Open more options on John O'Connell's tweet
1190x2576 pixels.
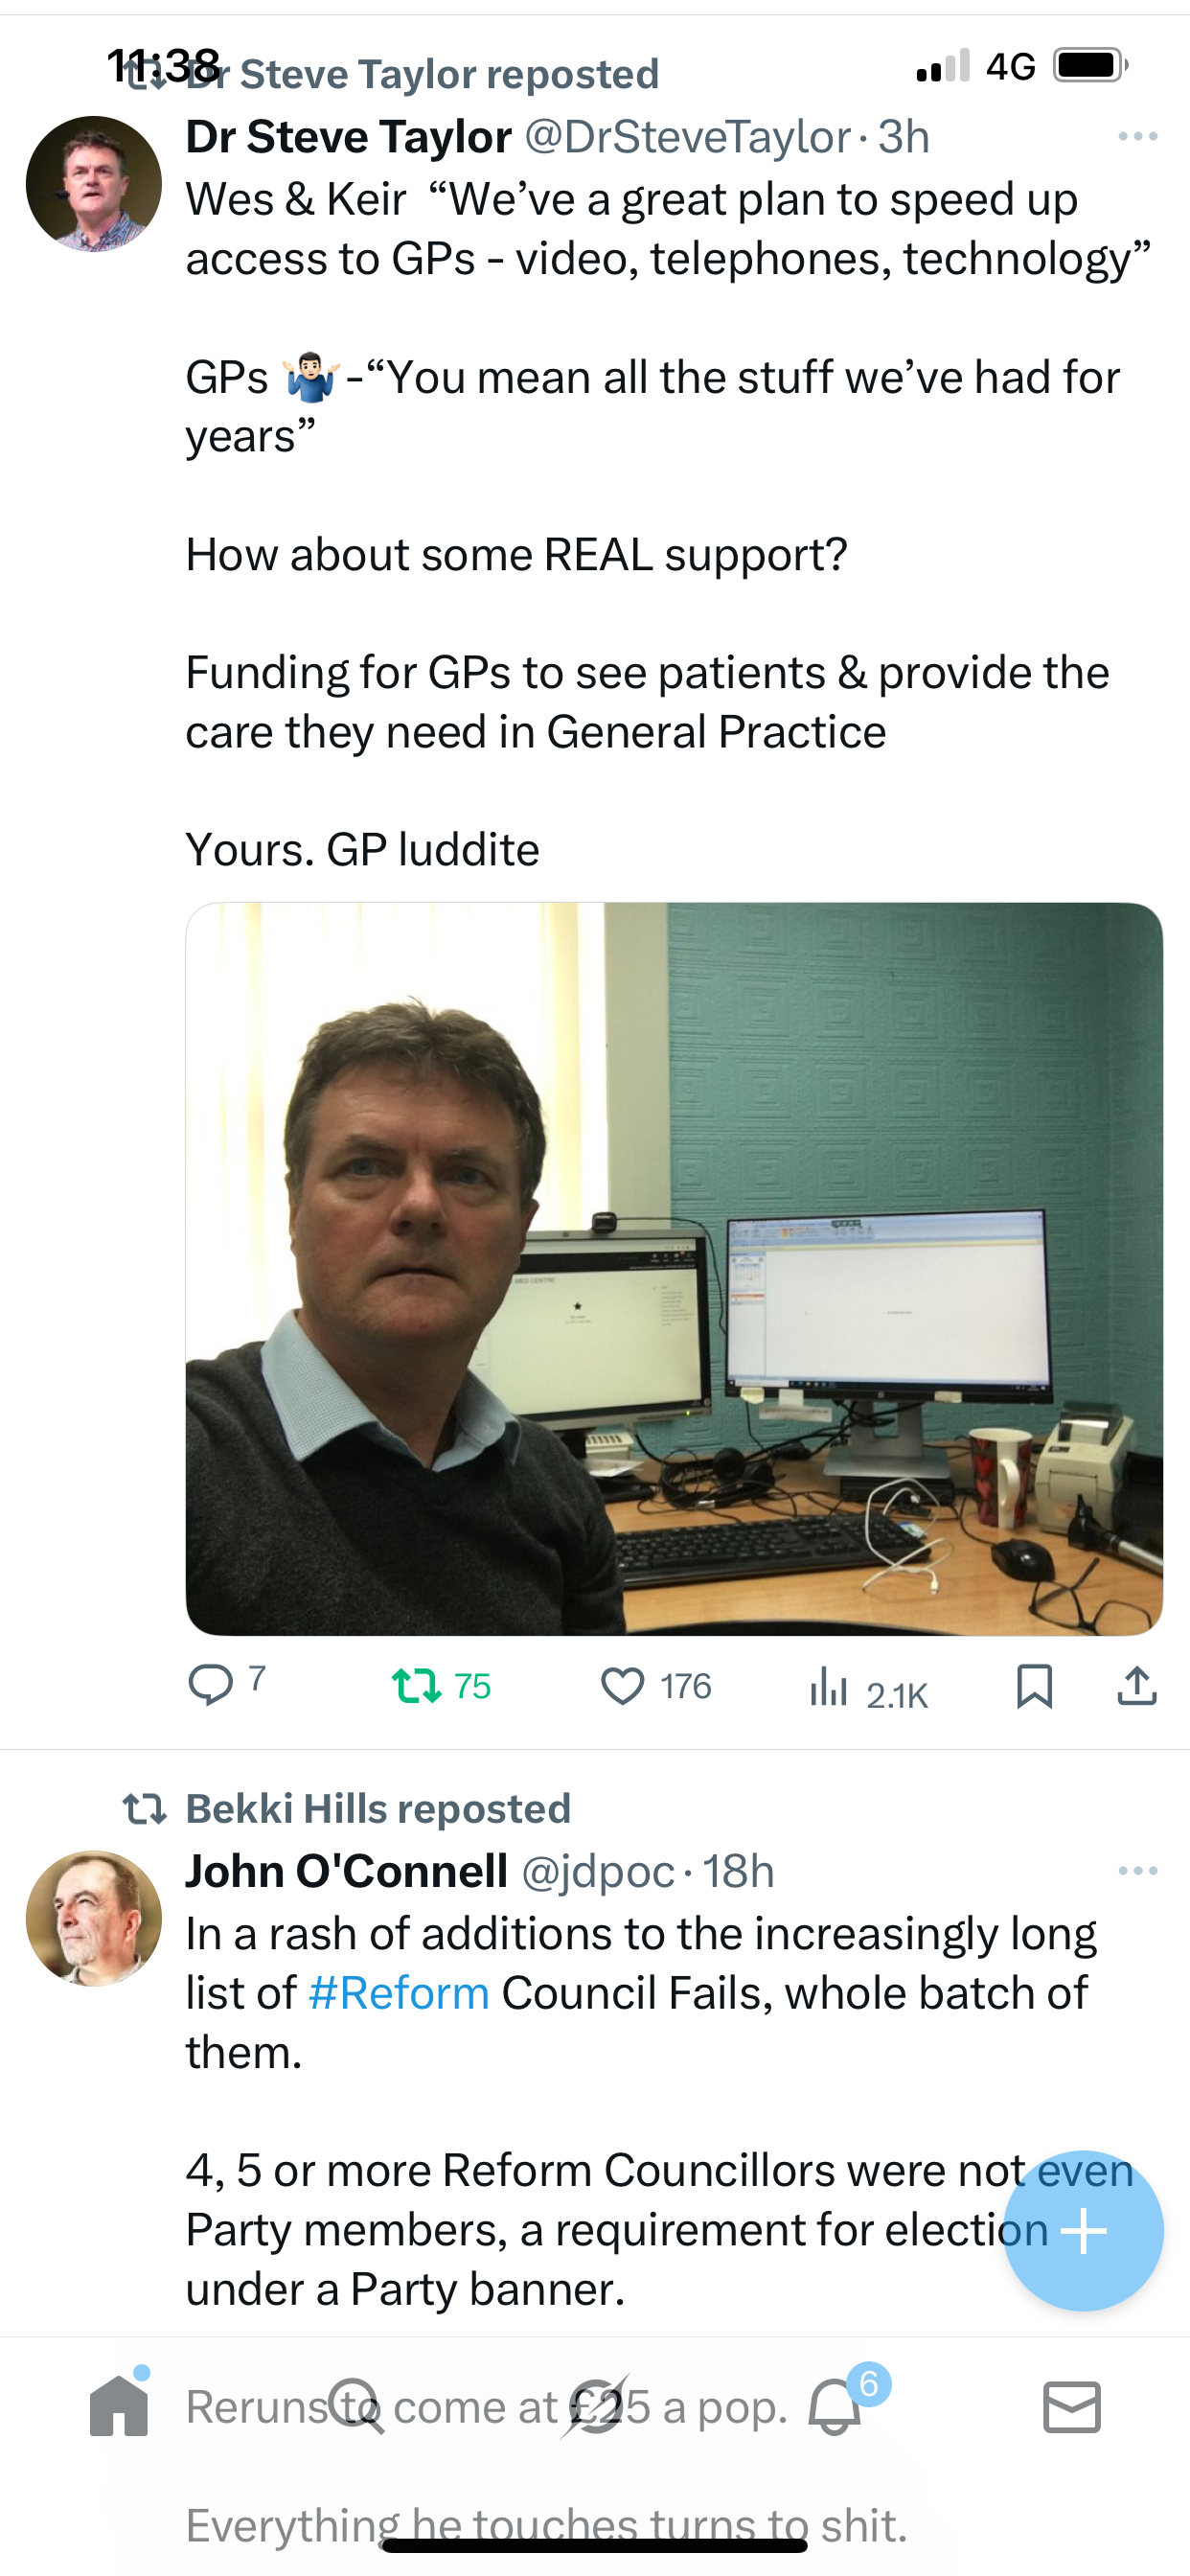(1138, 1871)
